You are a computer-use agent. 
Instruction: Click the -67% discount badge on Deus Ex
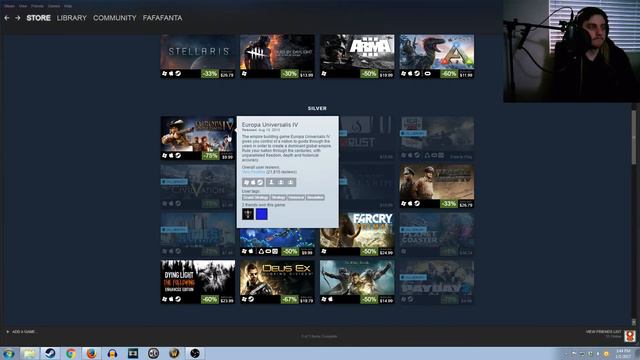coord(289,300)
